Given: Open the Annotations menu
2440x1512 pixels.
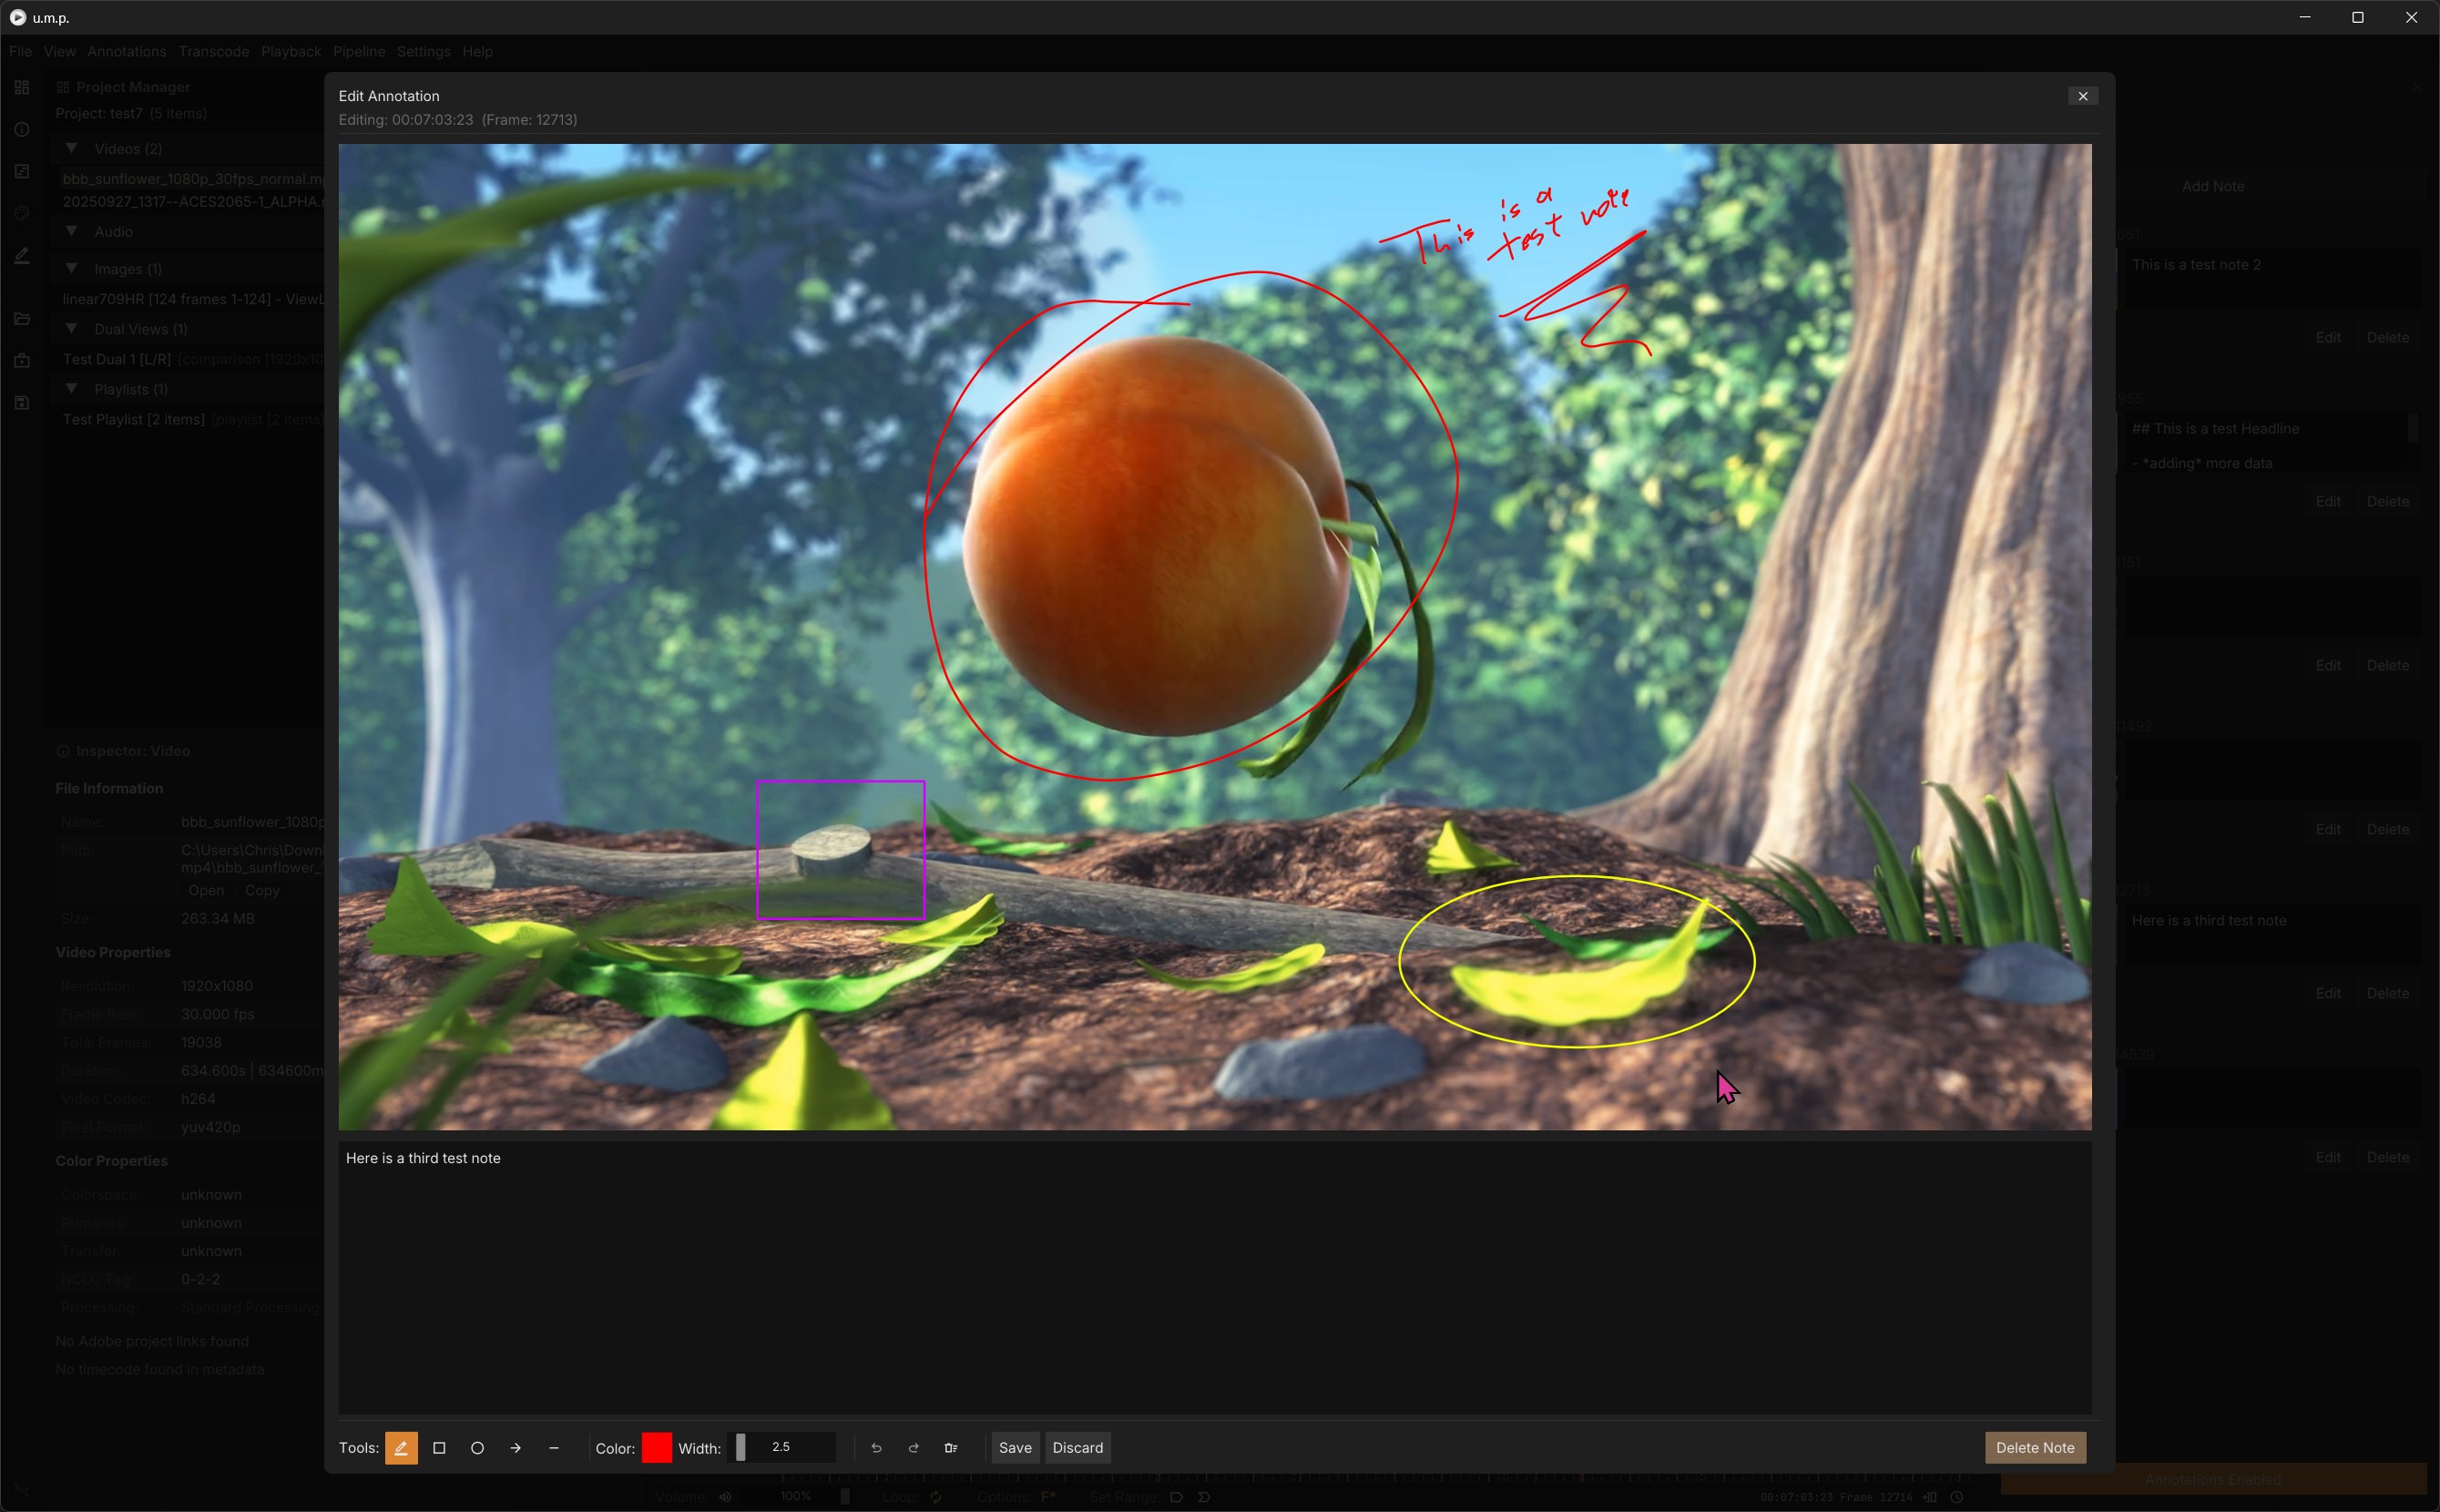Looking at the screenshot, I should 126,51.
